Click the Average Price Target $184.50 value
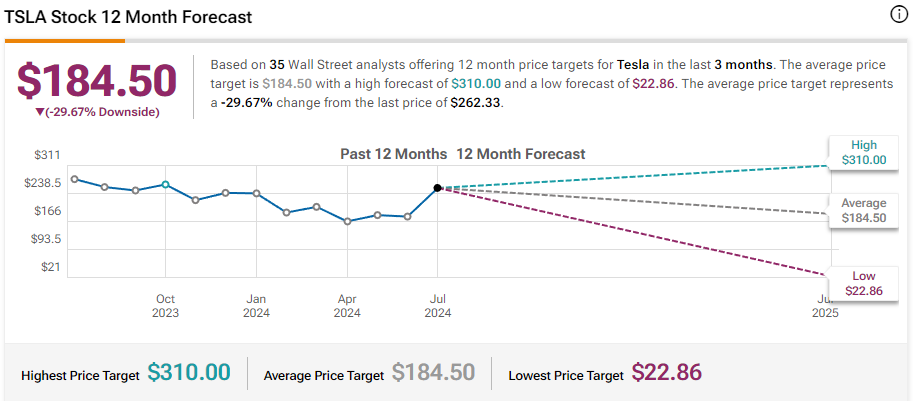This screenshot has width=913, height=401. coord(433,373)
